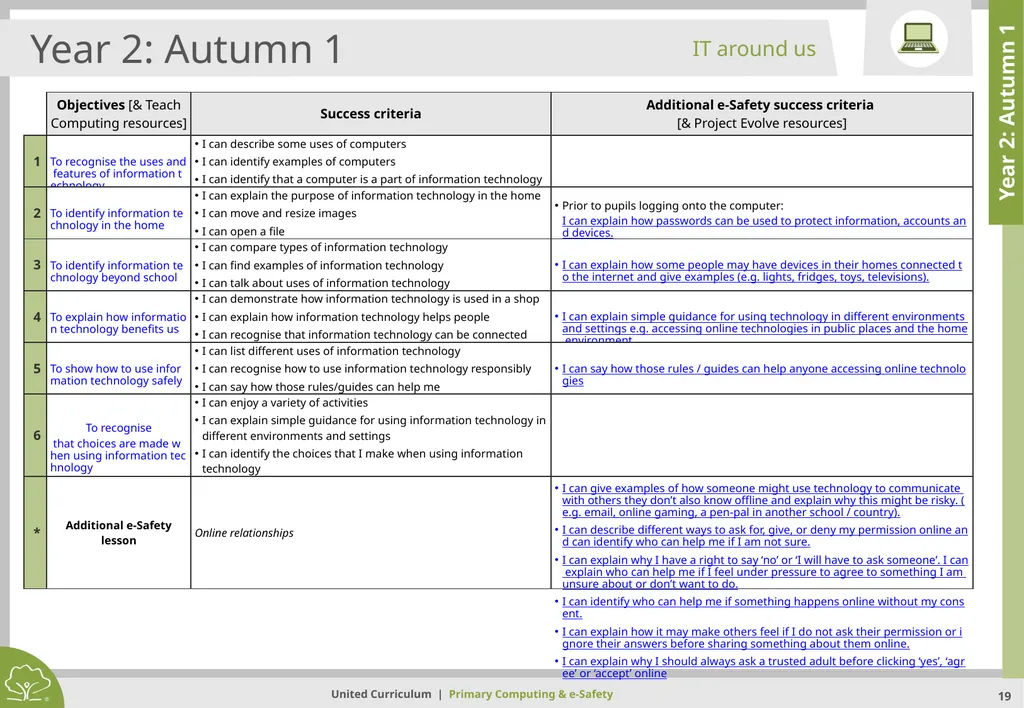
Task: Click 'I can describe some uses of computers'
Action: [x=304, y=144]
